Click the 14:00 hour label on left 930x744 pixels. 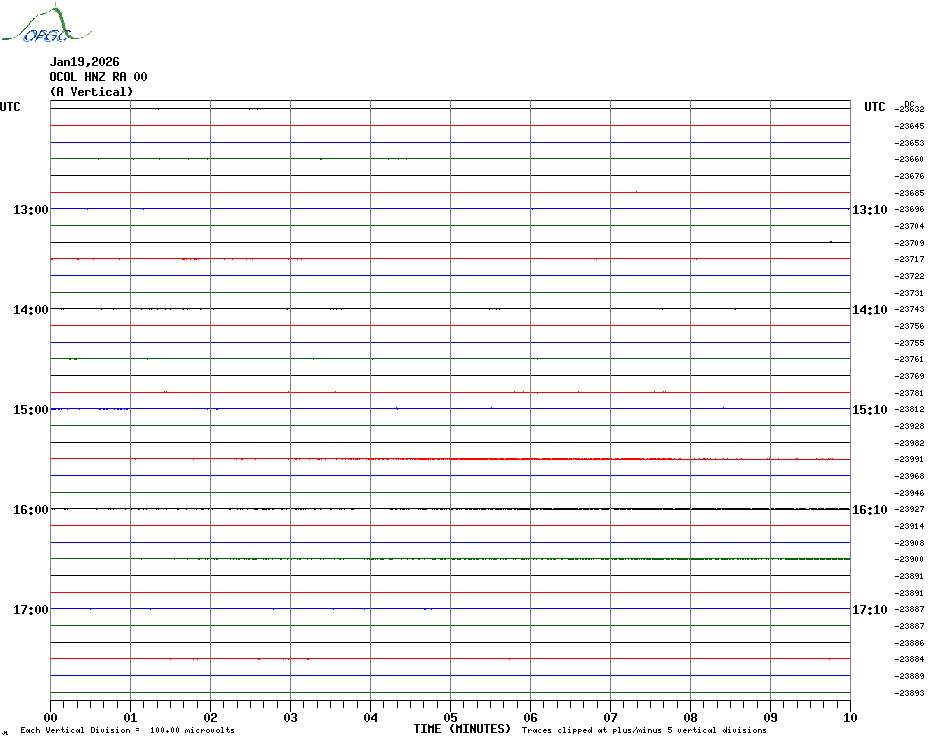pyautogui.click(x=30, y=310)
